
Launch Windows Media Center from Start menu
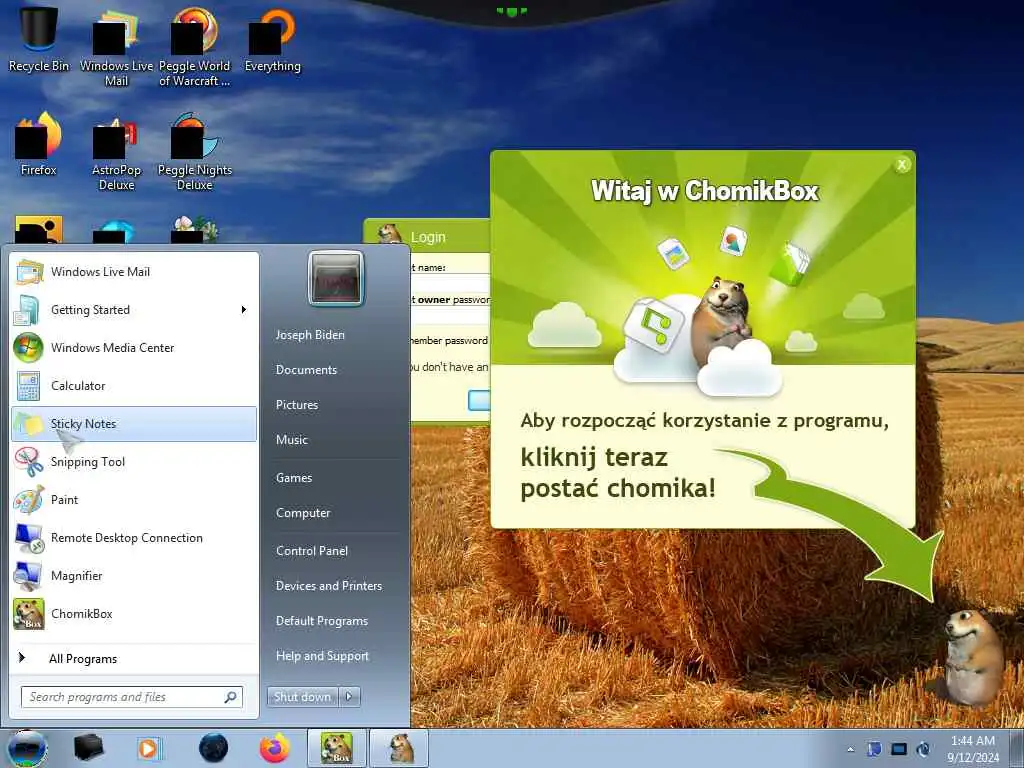tap(134, 347)
